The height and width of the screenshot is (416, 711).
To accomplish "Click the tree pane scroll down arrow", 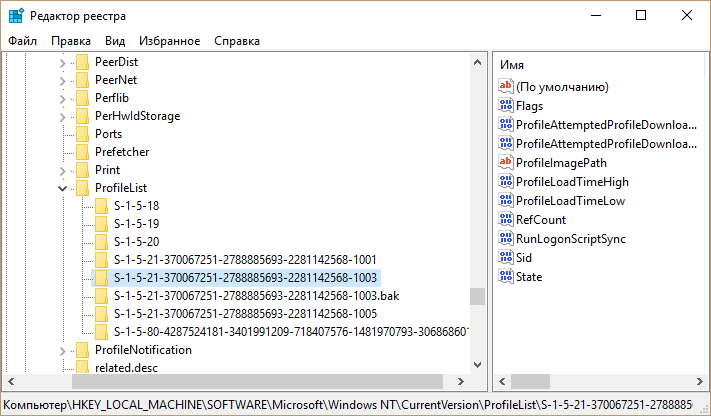I will 477,364.
